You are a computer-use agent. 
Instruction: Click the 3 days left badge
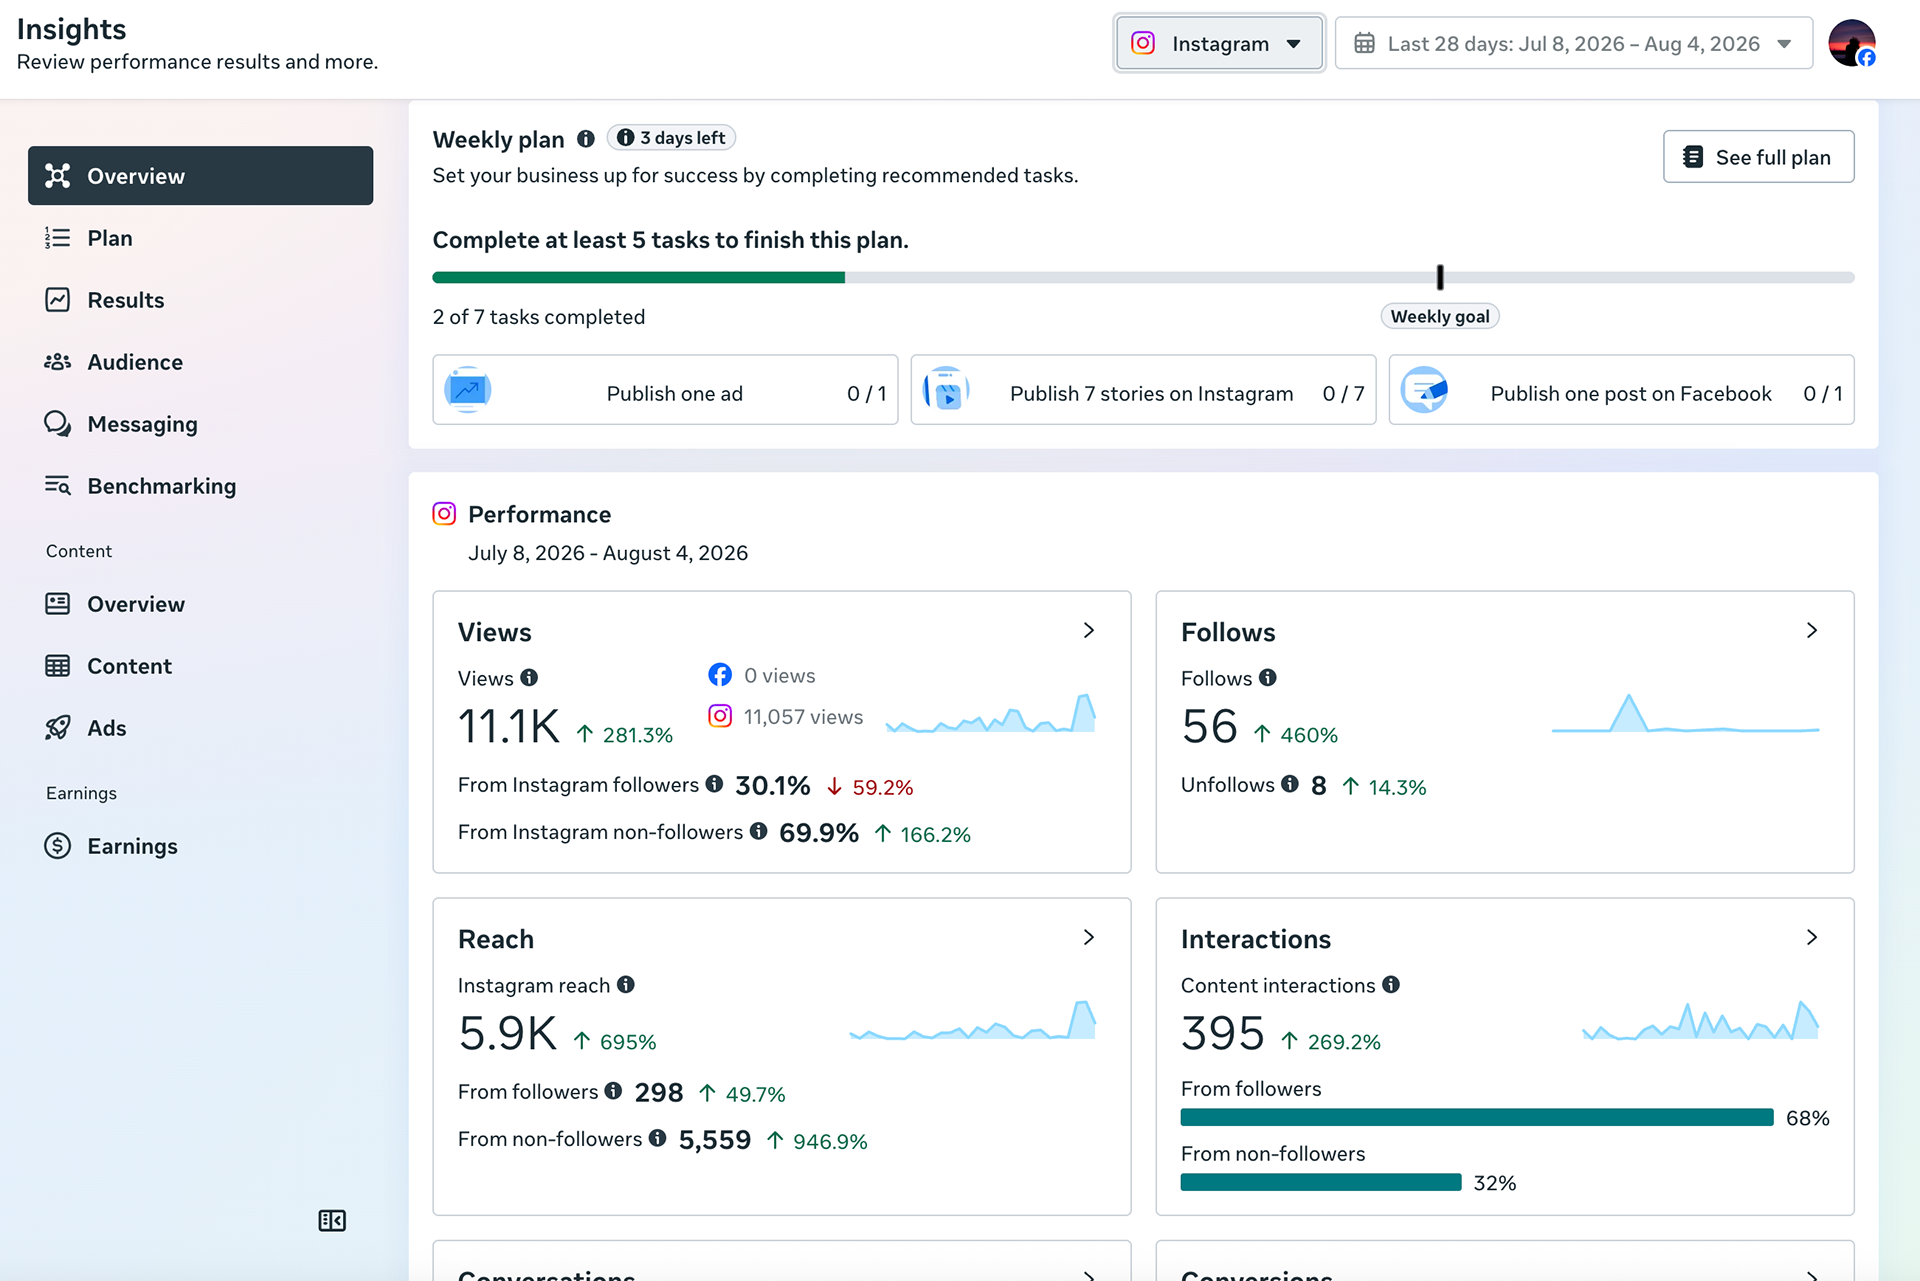coord(671,138)
